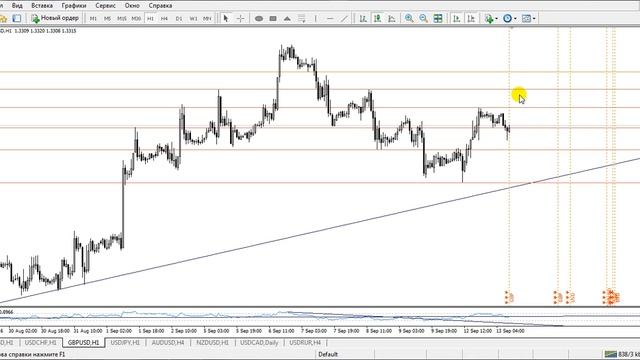This screenshot has width=640, height=360.
Task: Switch chart to candlestick mode
Action: pos(378,18)
